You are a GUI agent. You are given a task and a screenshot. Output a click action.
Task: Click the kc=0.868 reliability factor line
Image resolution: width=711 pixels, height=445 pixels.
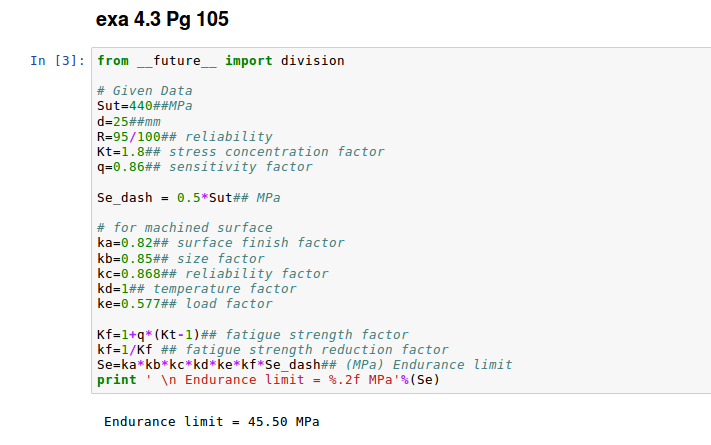(x=212, y=273)
